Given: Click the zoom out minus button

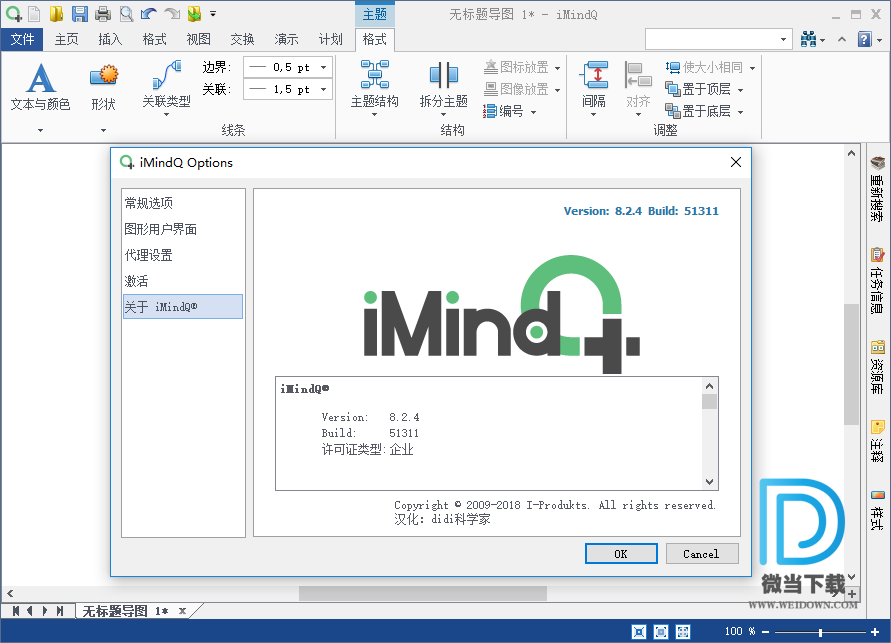Looking at the screenshot, I should click(x=765, y=632).
